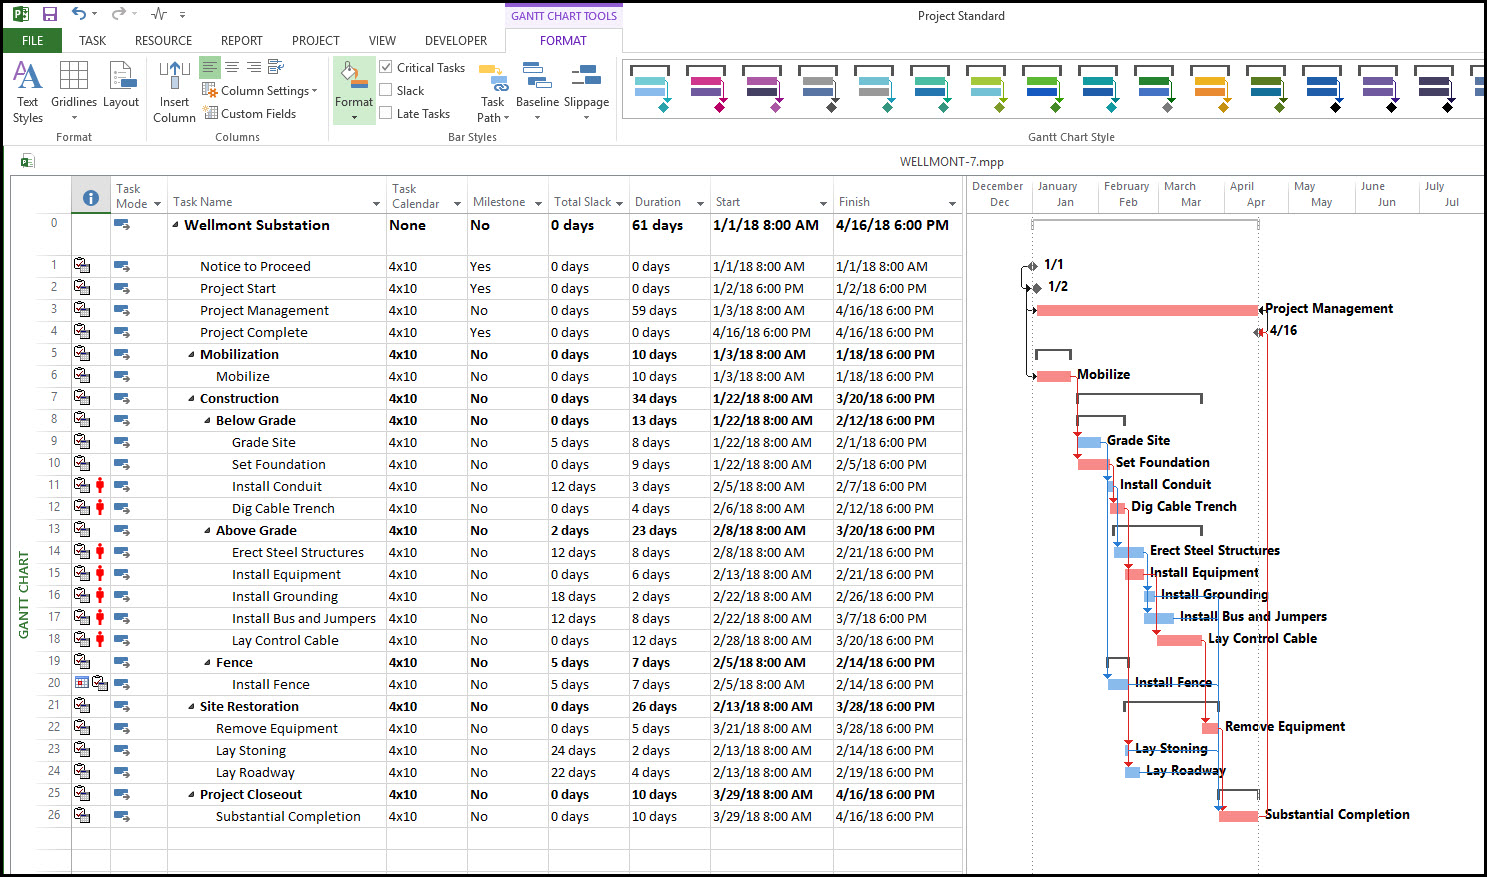Screen dimensions: 1487x877
Task: Enable the Late Tasks checkbox
Action: coord(385,113)
